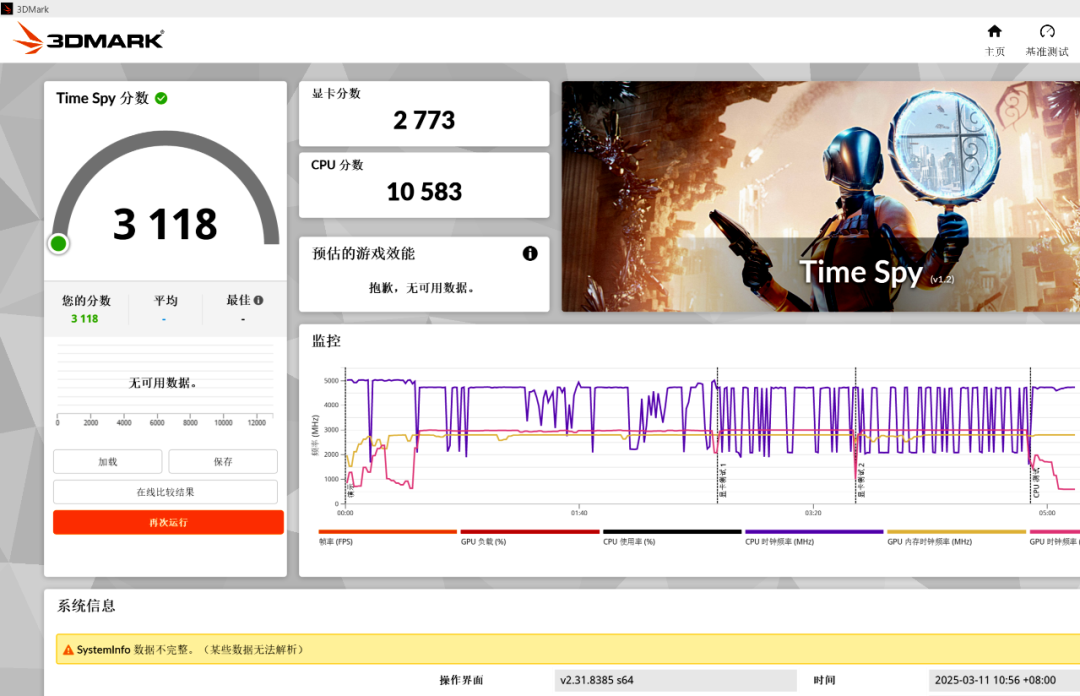Click 抱歉，无可用数据 message text
The width and height of the screenshot is (1080, 696).
(x=422, y=288)
